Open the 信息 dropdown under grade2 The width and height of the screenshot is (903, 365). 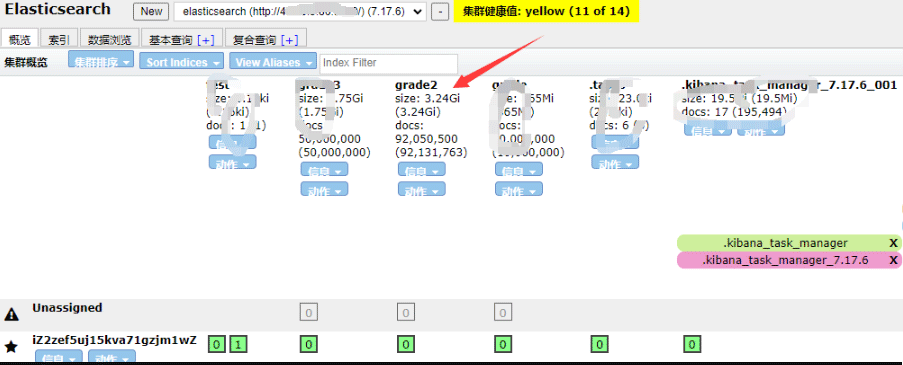[422, 170]
